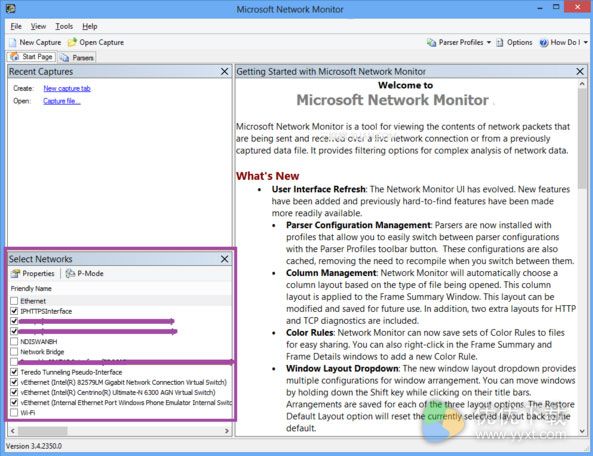Click the 'What's New' heading
593x456 pixels.
point(267,176)
